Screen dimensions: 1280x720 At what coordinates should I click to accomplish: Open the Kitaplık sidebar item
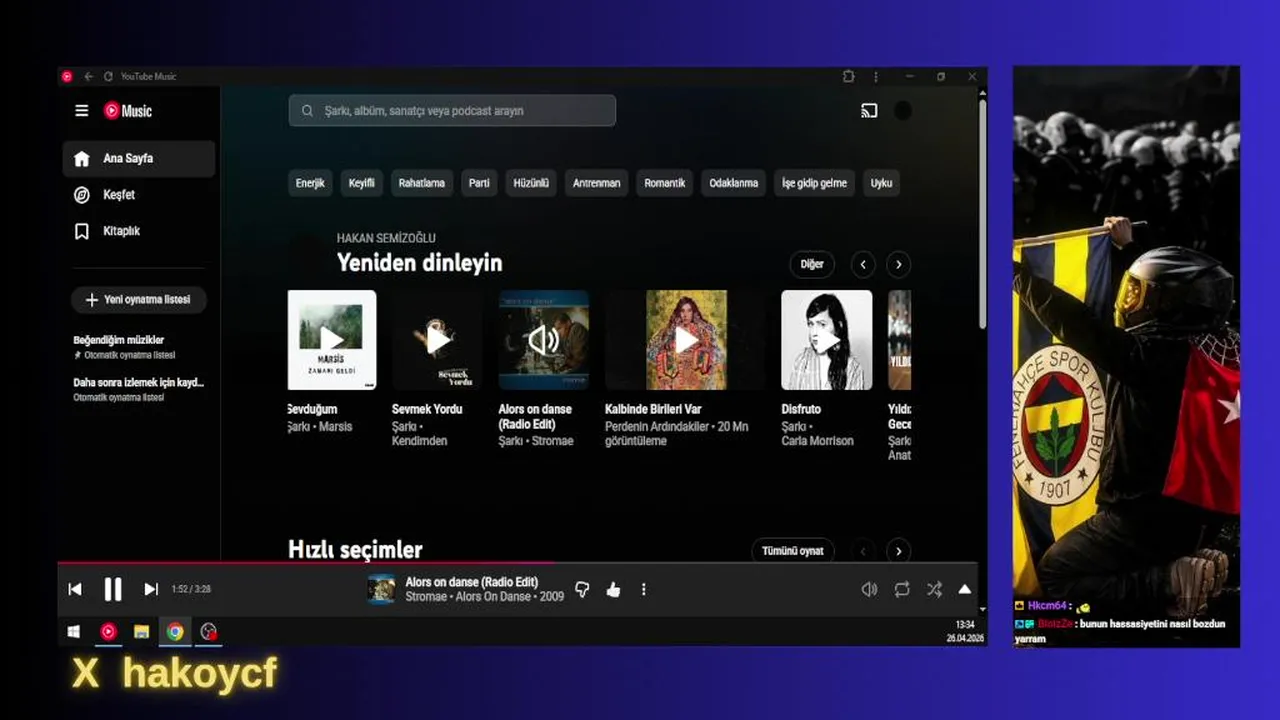[139, 231]
